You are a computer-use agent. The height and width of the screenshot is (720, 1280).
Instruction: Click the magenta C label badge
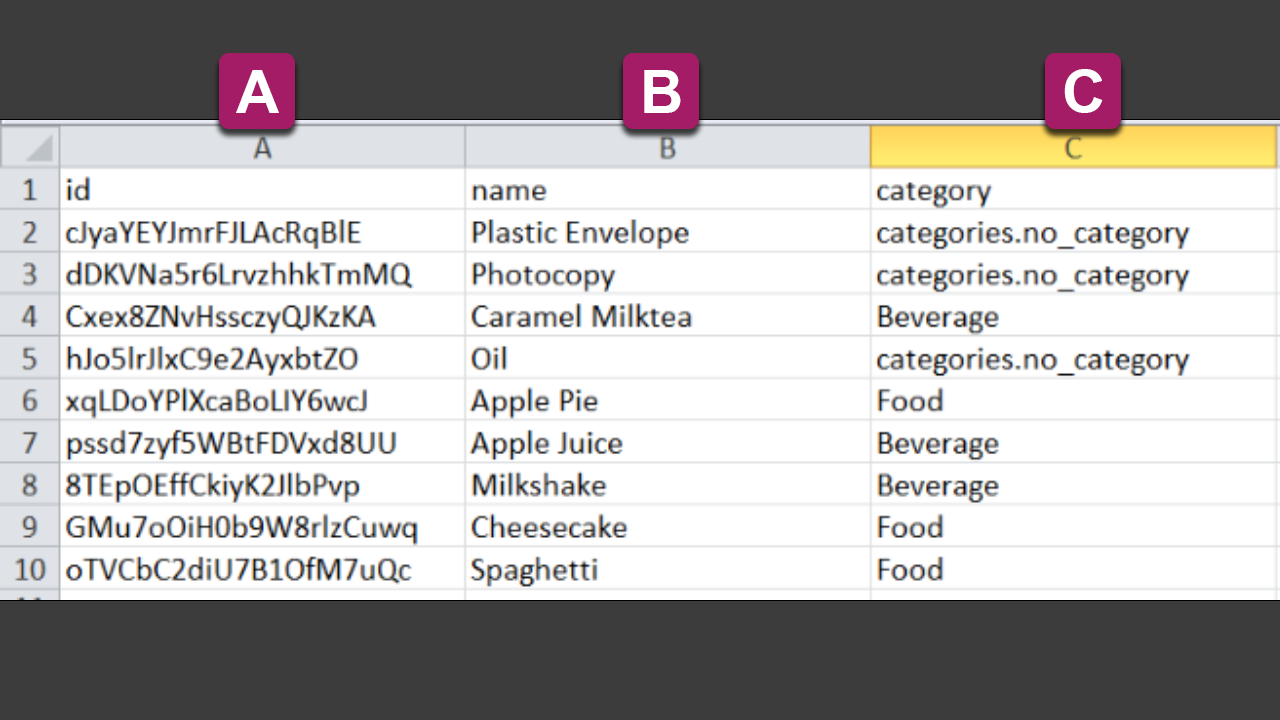(1083, 92)
